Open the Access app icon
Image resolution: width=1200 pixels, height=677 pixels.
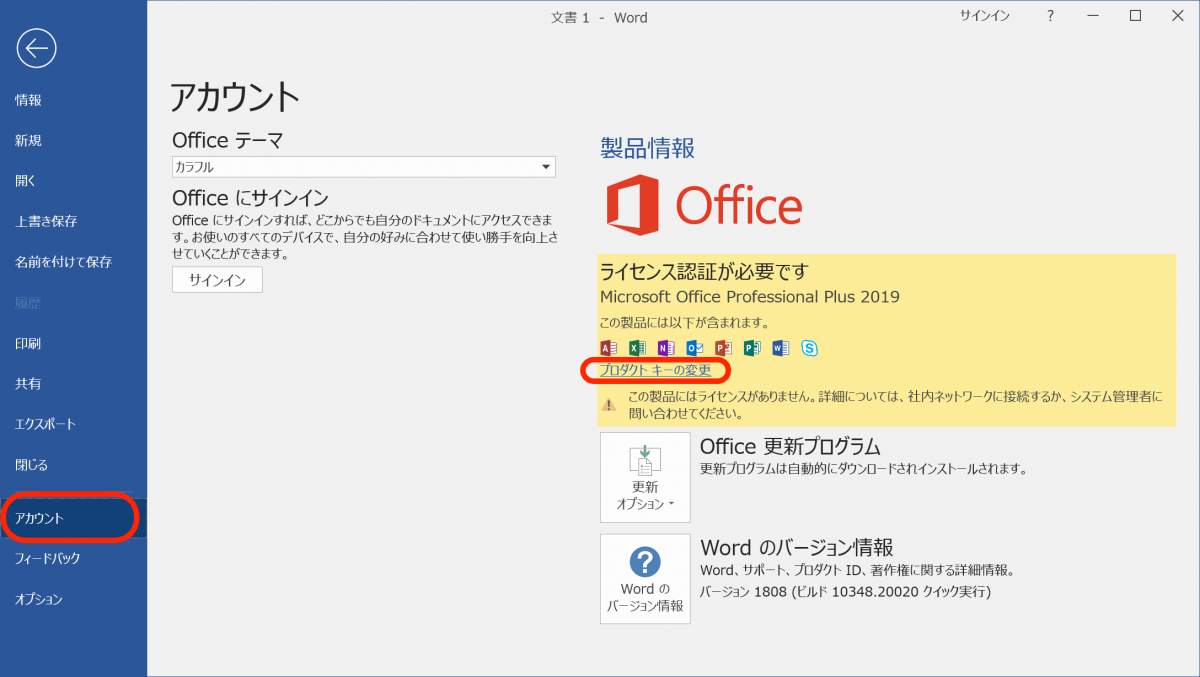[x=608, y=348]
